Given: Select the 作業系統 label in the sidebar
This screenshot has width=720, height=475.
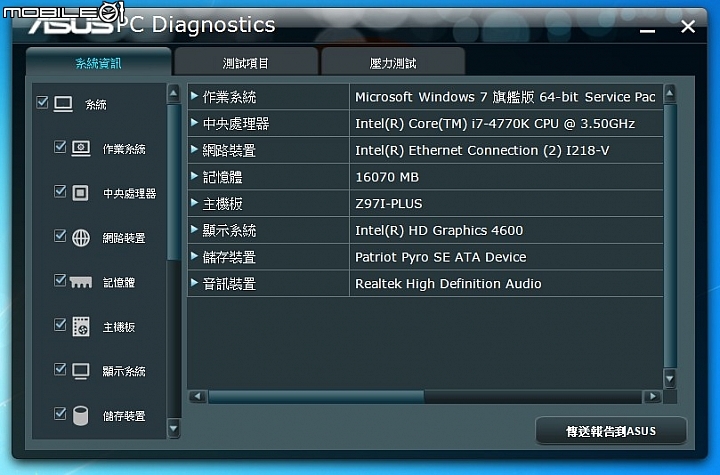Looking at the screenshot, I should point(124,149).
